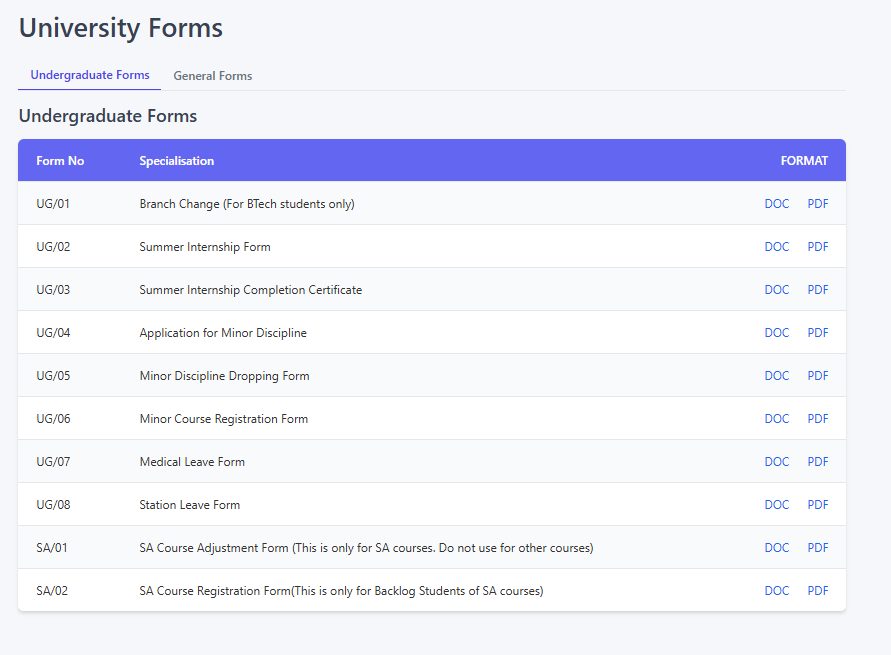This screenshot has height=655, width=891.
Task: Select the UG/06 form number cell
Action: click(53, 419)
